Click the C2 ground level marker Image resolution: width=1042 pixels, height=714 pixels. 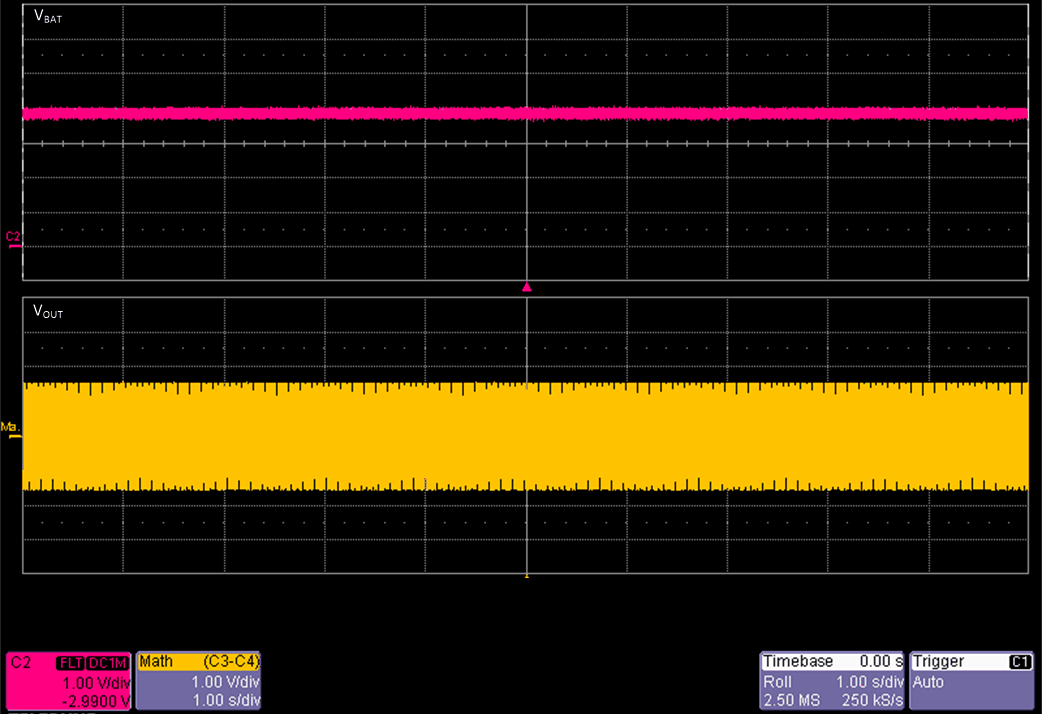tap(13, 238)
